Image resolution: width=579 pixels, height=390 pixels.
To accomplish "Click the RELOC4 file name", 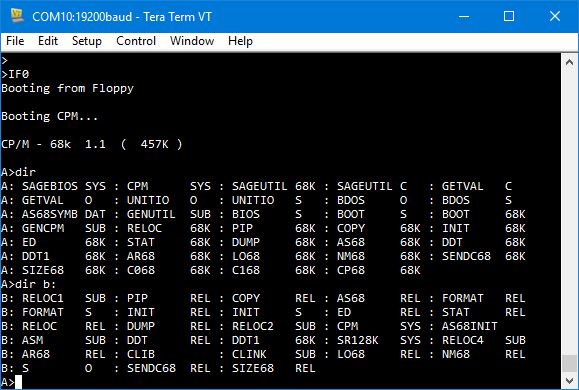I will (x=463, y=340).
